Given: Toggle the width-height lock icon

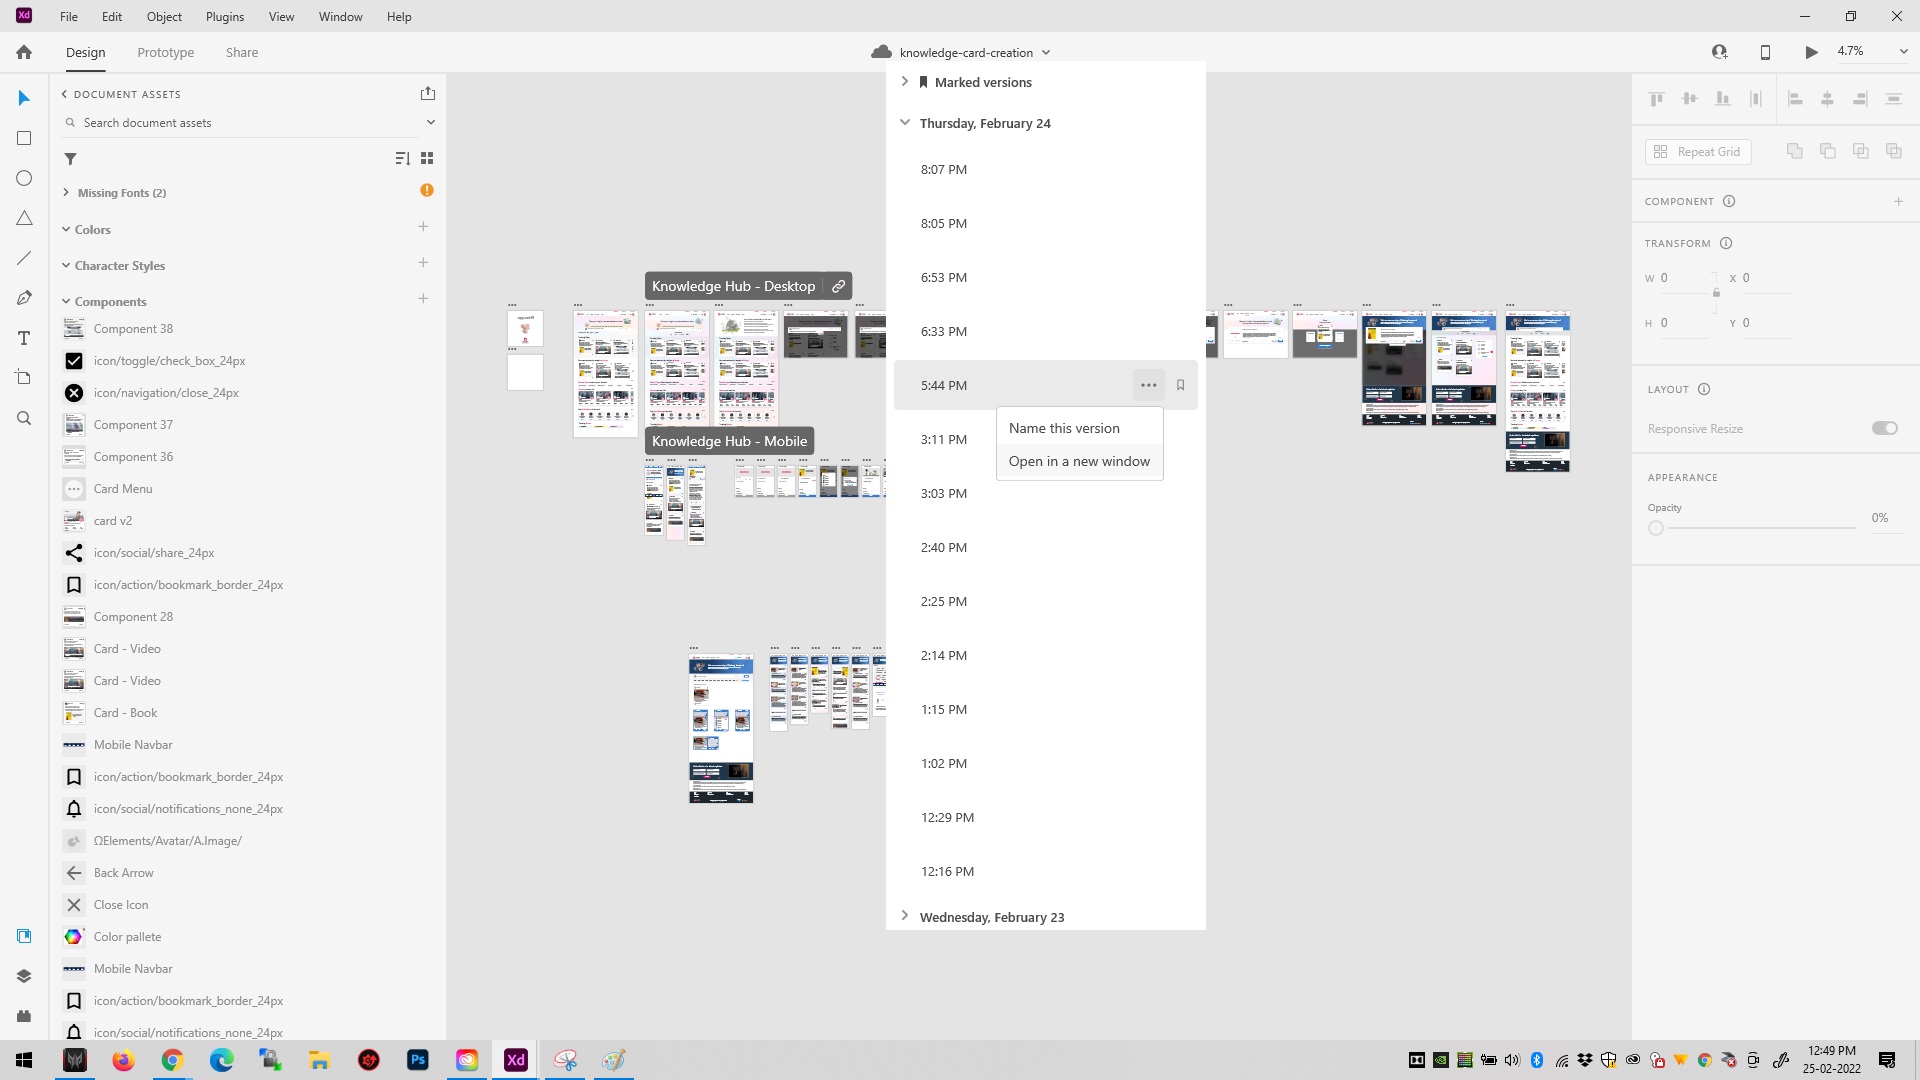Looking at the screenshot, I should click(x=1716, y=292).
